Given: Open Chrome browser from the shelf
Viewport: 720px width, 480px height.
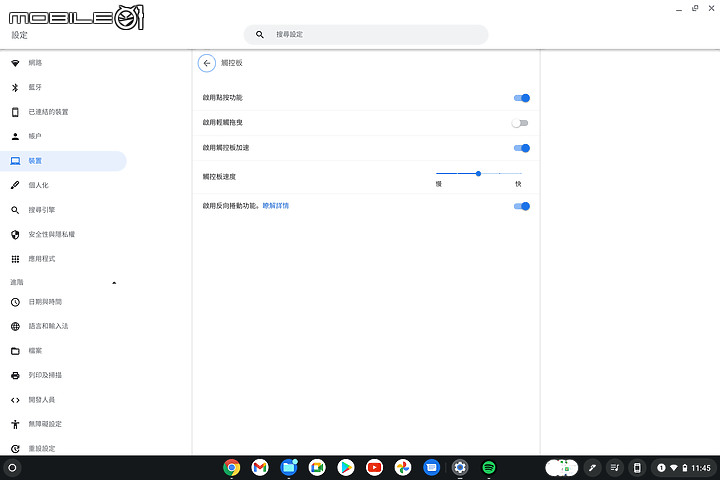Looking at the screenshot, I should coord(231,468).
